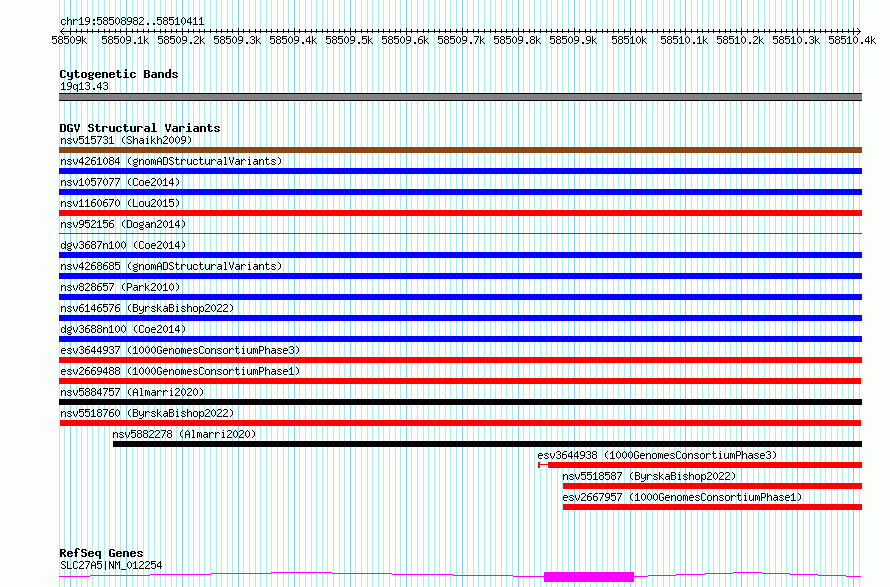Select the nsv1160670 (Lou2015) label
890x587 pixels.
(x=120, y=203)
